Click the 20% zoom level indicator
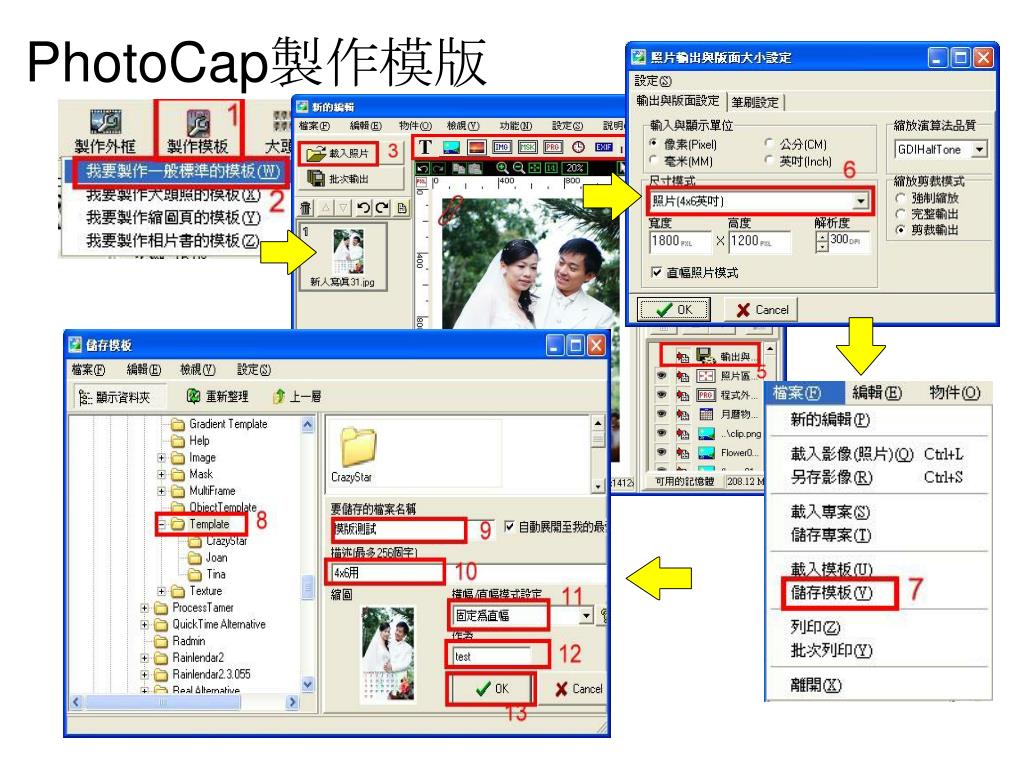Viewport: 1023px width, 767px height. click(575, 168)
